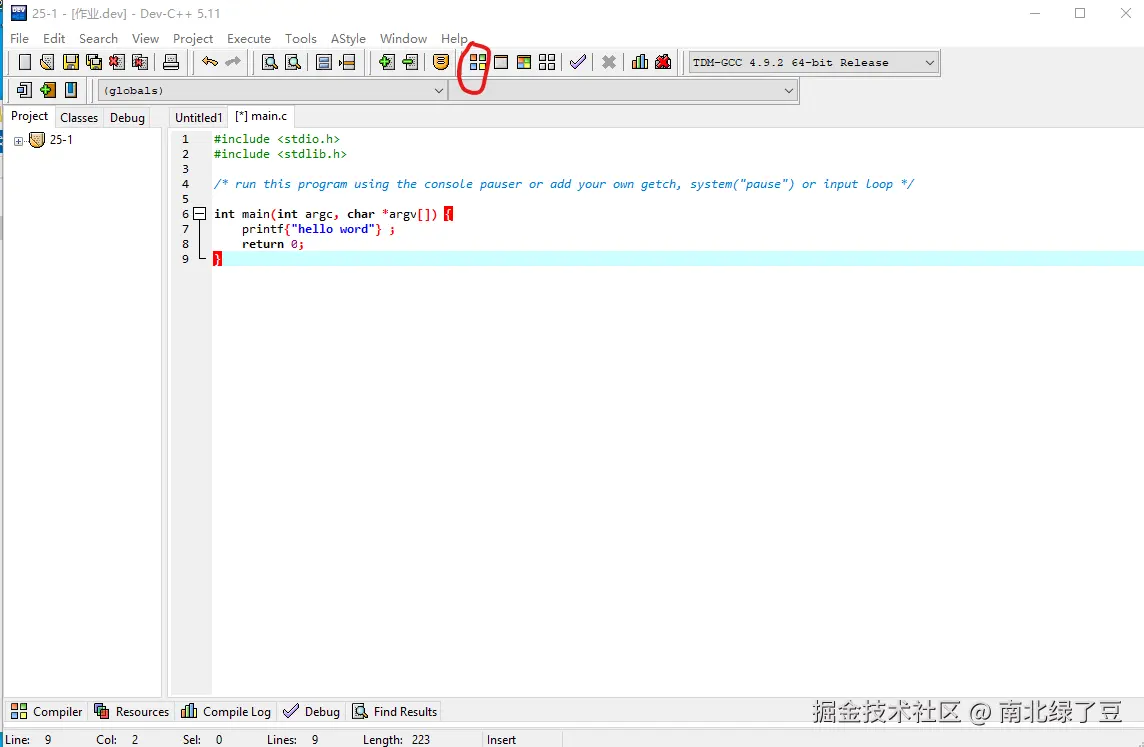The image size is (1144, 747).
Task: Compile and run the program
Action: point(524,62)
